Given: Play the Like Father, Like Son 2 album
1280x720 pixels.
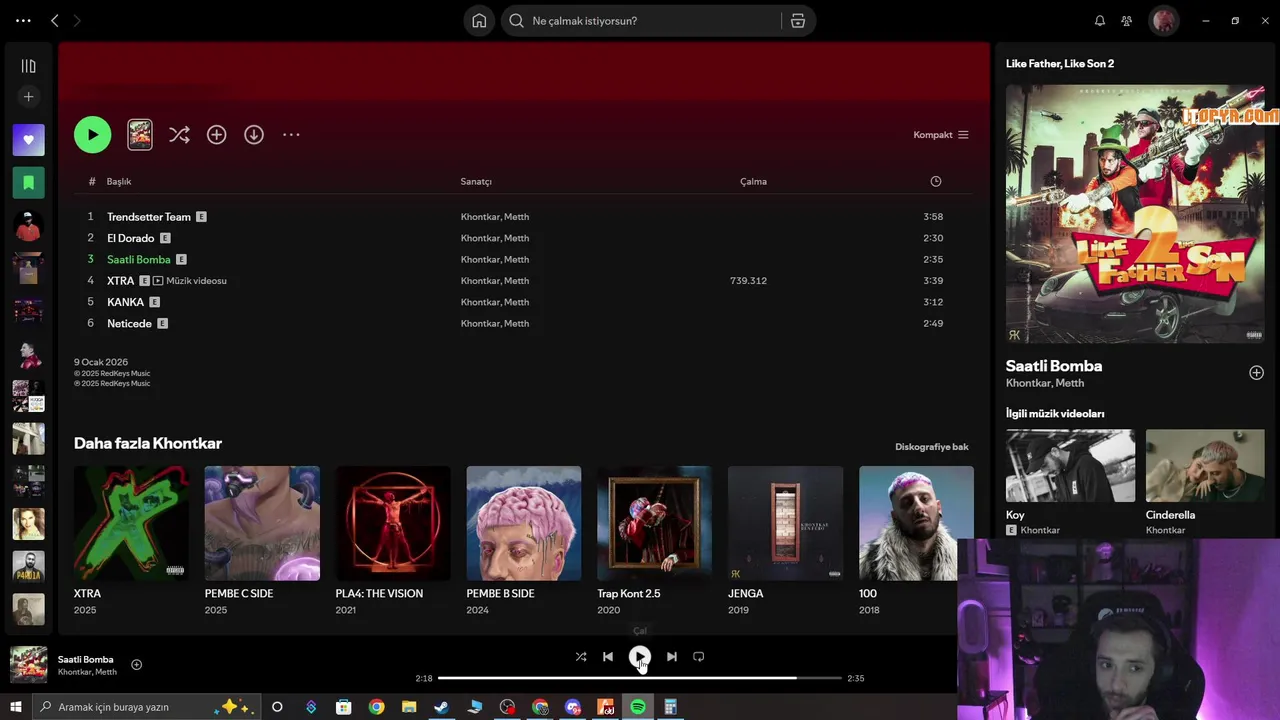Looking at the screenshot, I should [92, 135].
